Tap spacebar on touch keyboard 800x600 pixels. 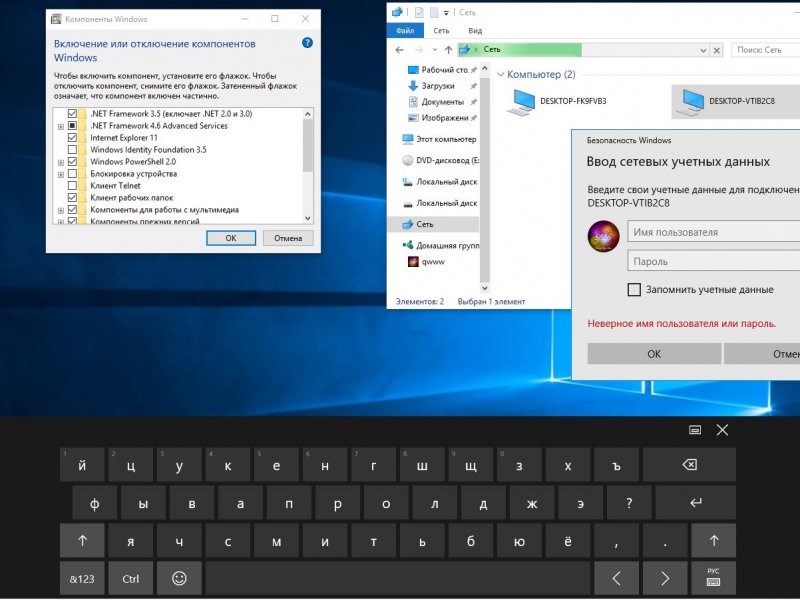pyautogui.click(x=398, y=579)
